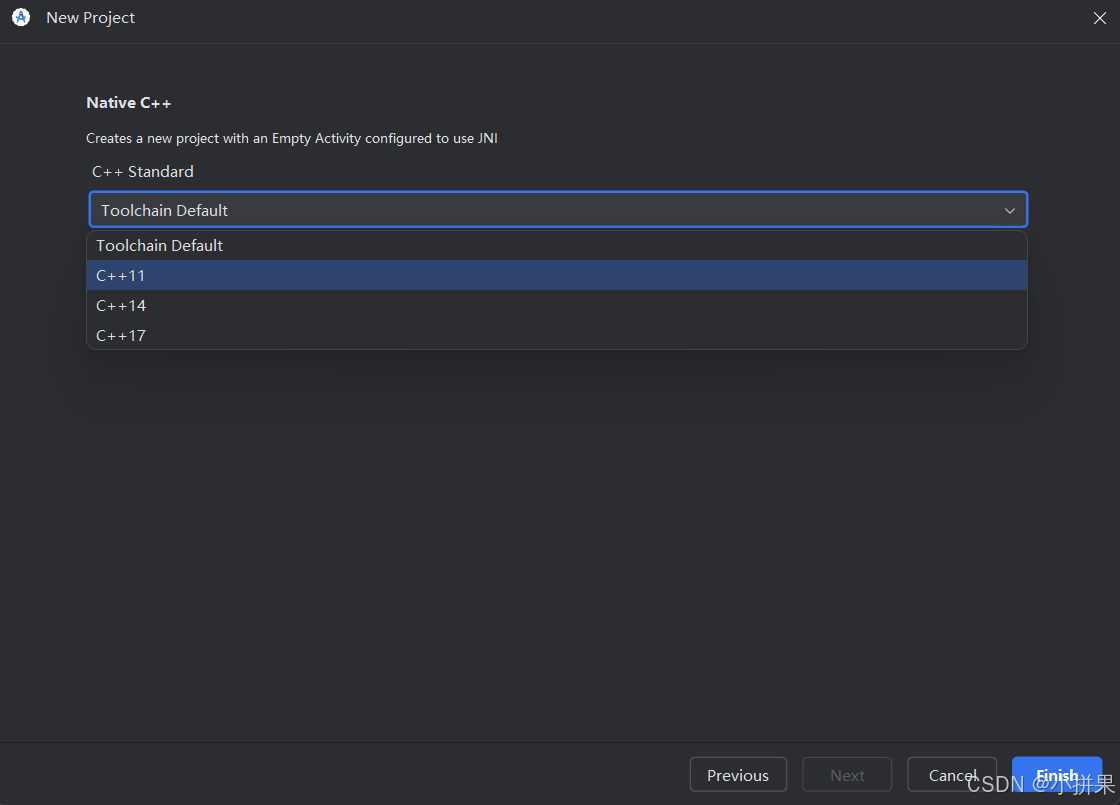Click the New Project title text
This screenshot has height=805, width=1120.
coord(90,18)
